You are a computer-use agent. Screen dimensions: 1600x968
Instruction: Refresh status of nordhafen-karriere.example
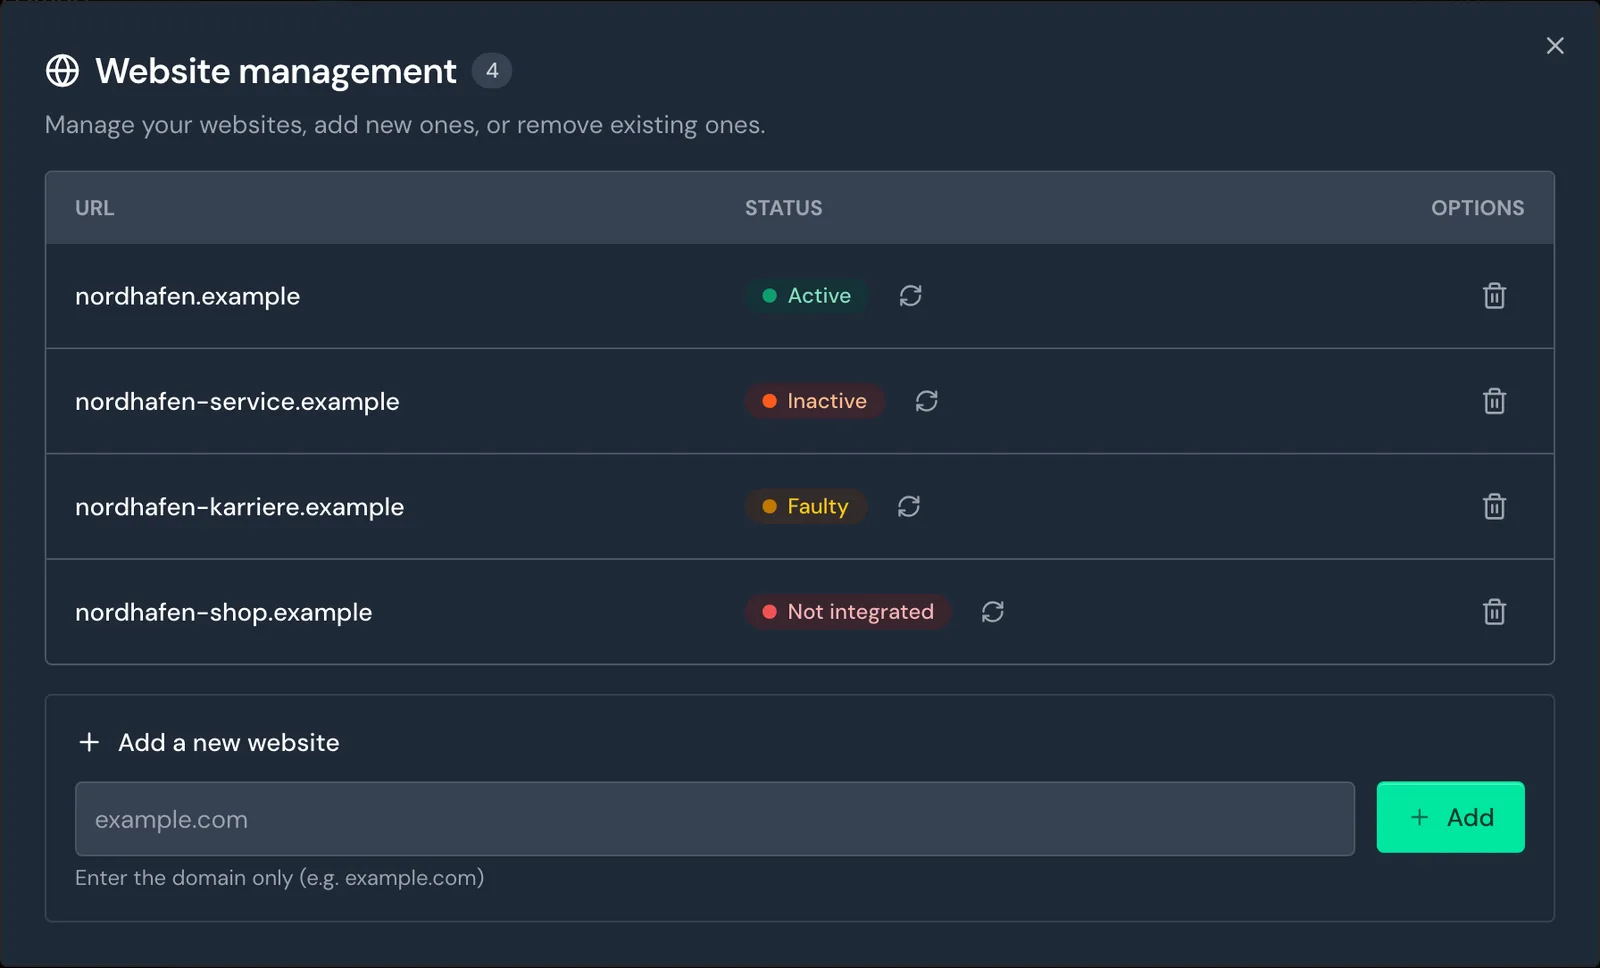pos(909,507)
